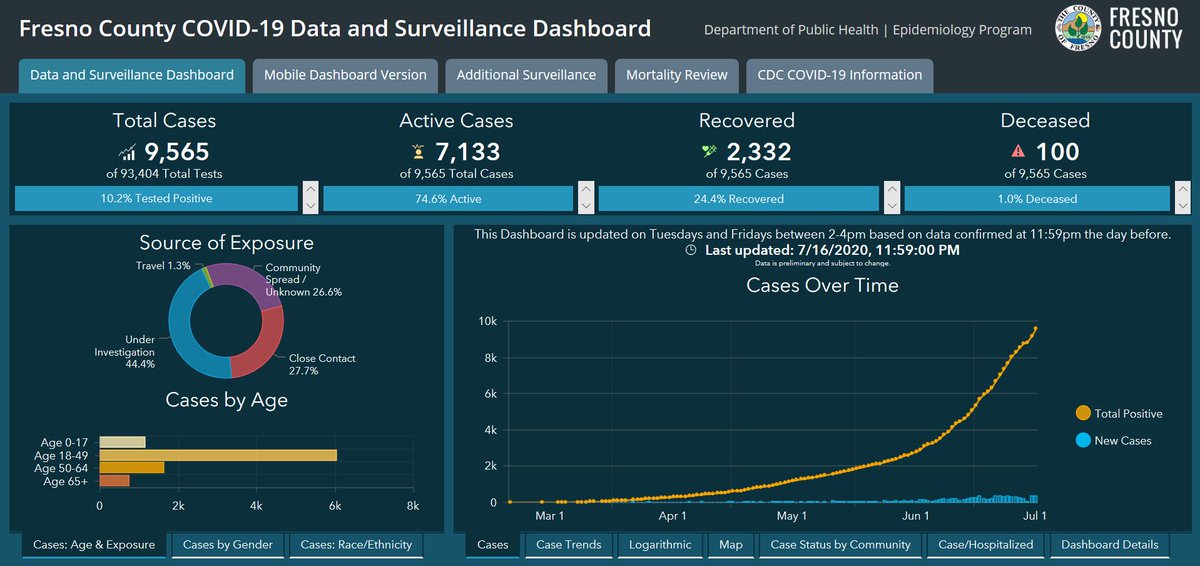Click the Cases Over Time chart title
Viewport: 1200px width, 566px height.
click(x=823, y=285)
